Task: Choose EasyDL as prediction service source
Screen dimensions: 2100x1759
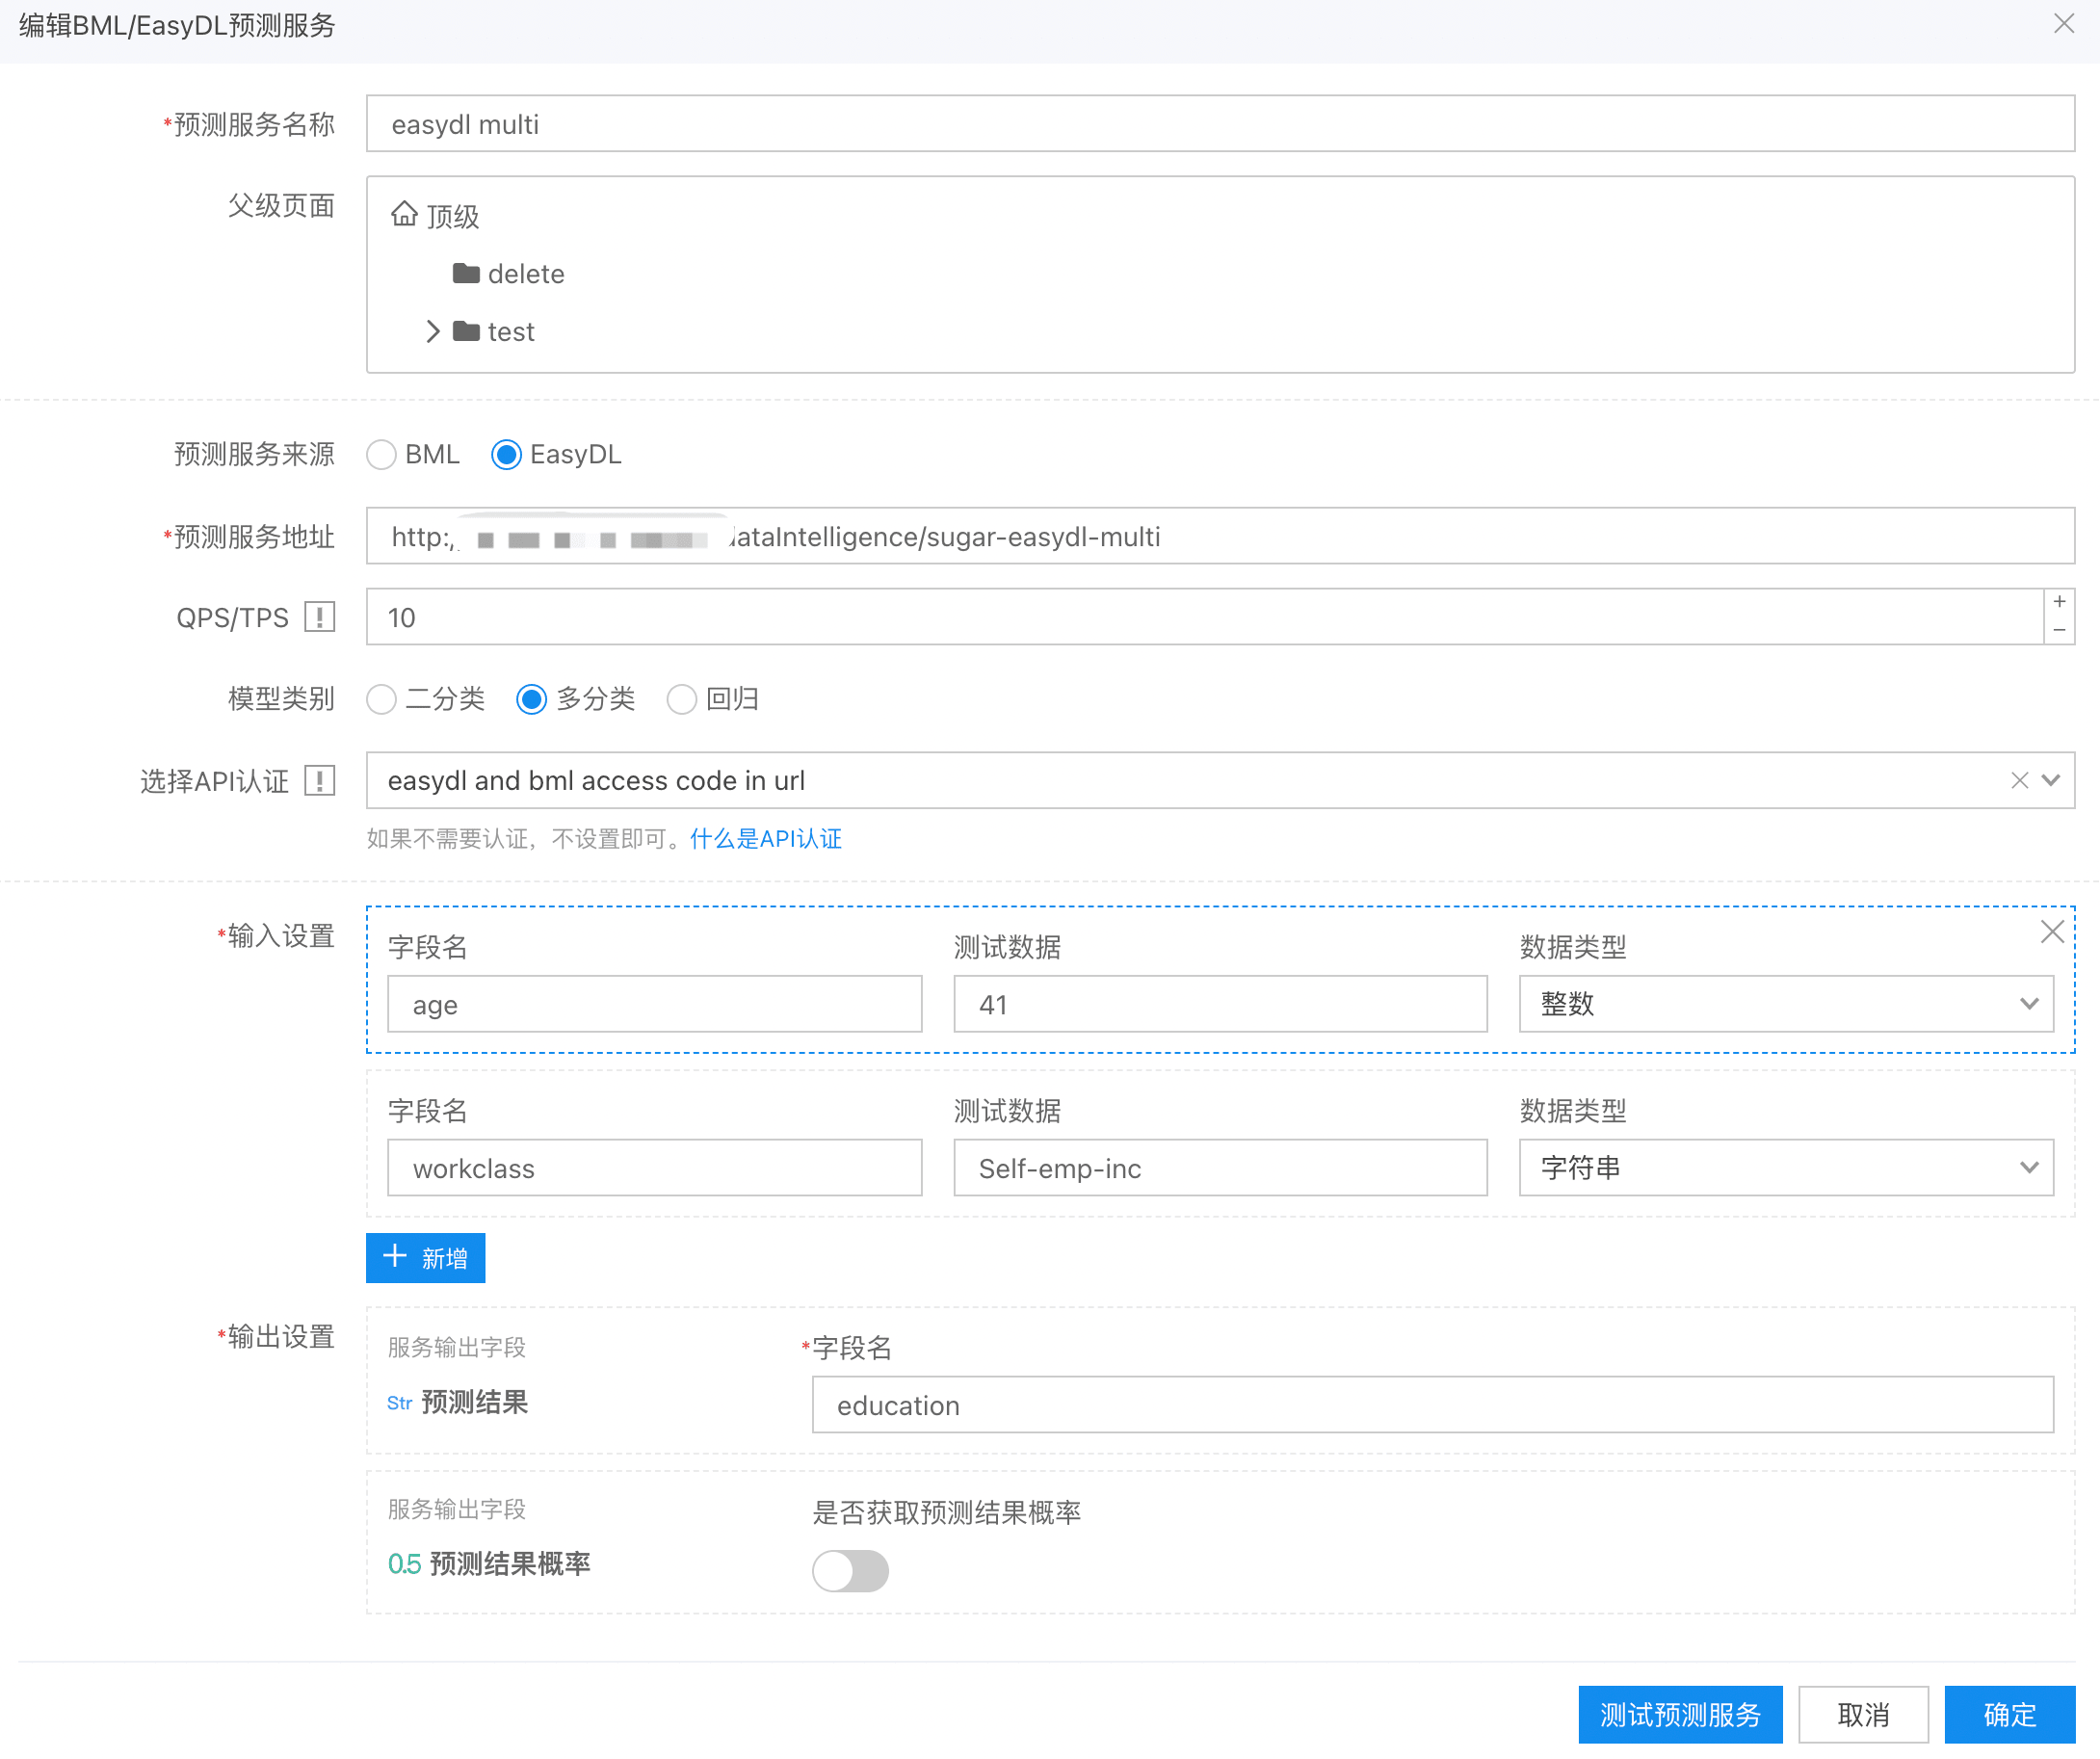Action: 506,455
